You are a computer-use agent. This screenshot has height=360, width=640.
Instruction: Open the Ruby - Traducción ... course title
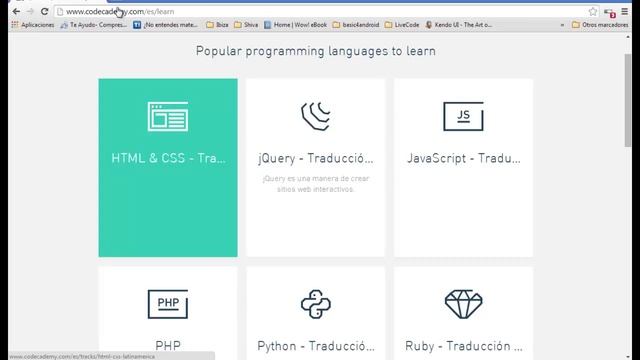(464, 346)
